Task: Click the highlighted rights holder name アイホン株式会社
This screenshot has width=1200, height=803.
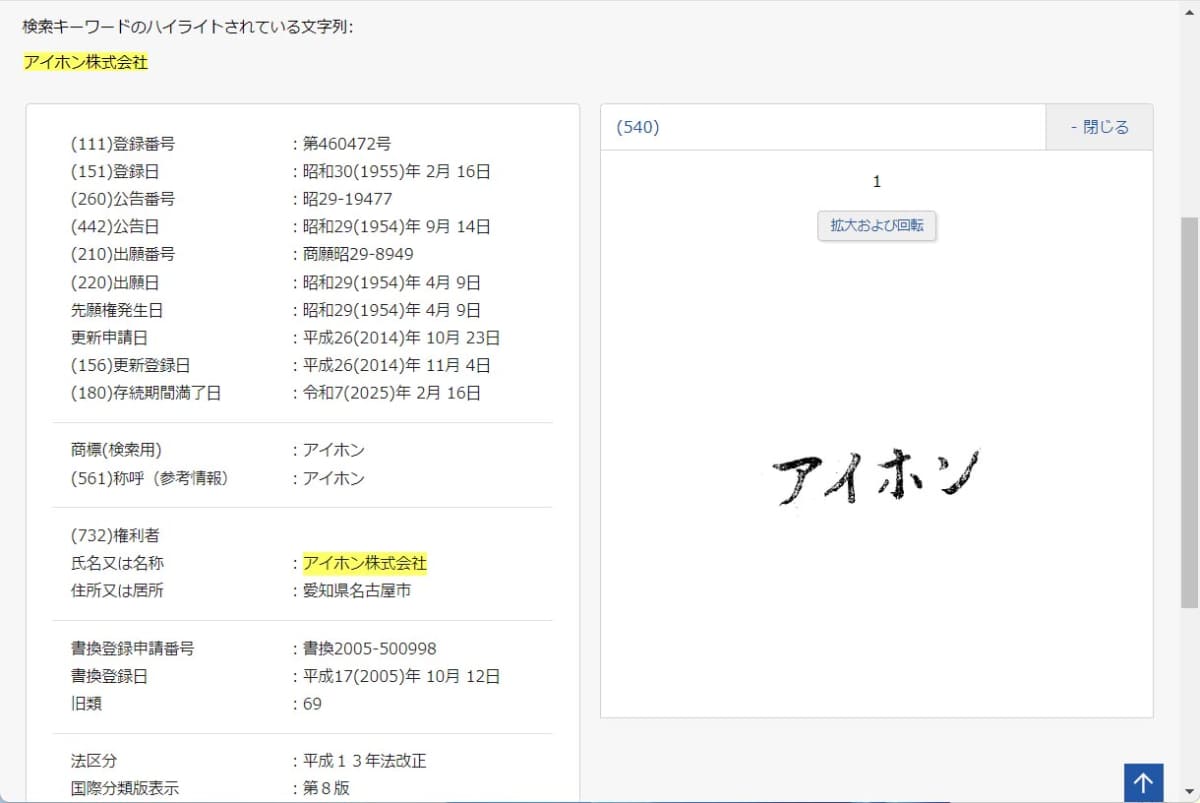Action: pyautogui.click(x=365, y=563)
